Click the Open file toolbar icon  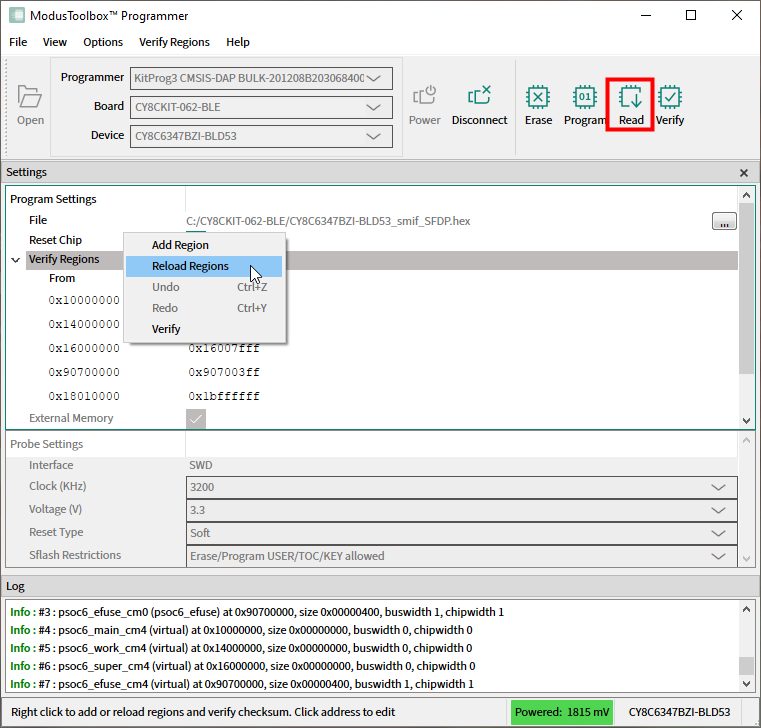point(30,105)
